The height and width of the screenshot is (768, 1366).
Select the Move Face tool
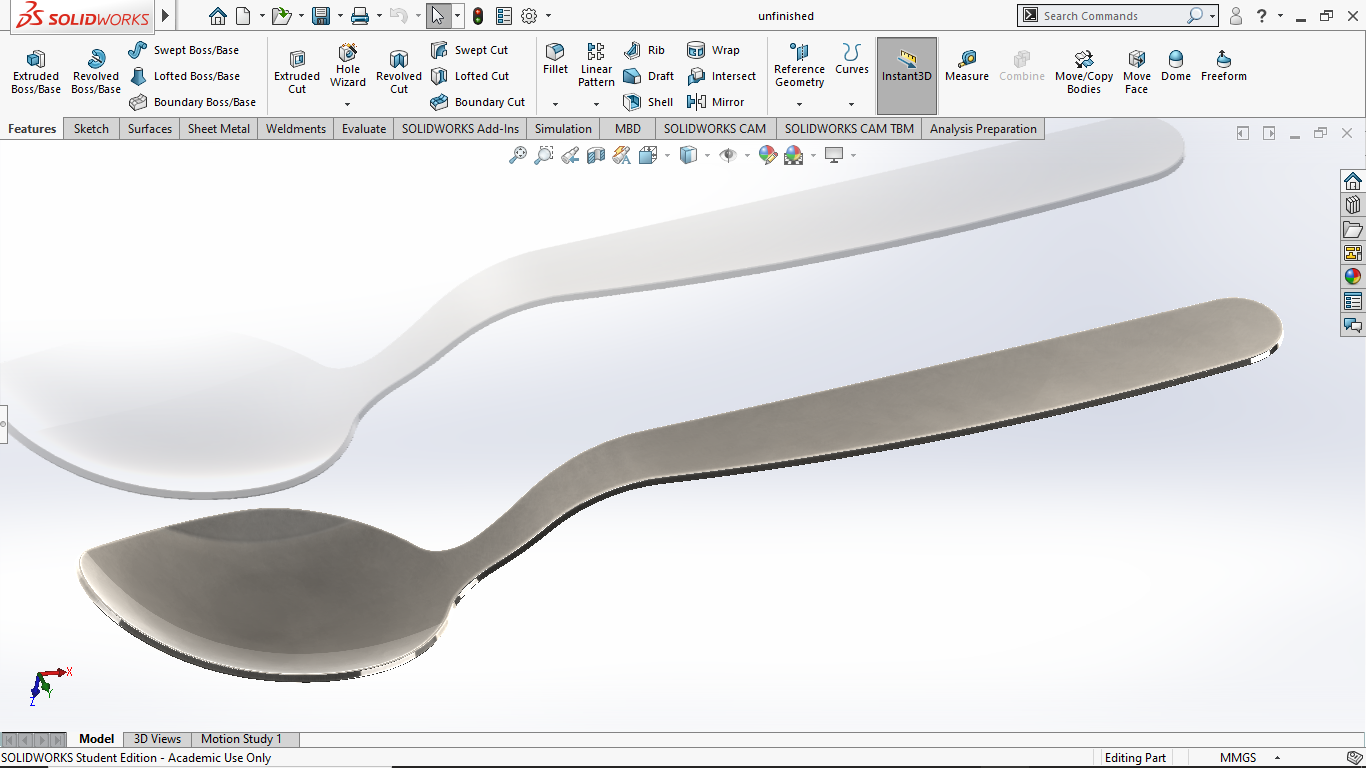pyautogui.click(x=1137, y=72)
